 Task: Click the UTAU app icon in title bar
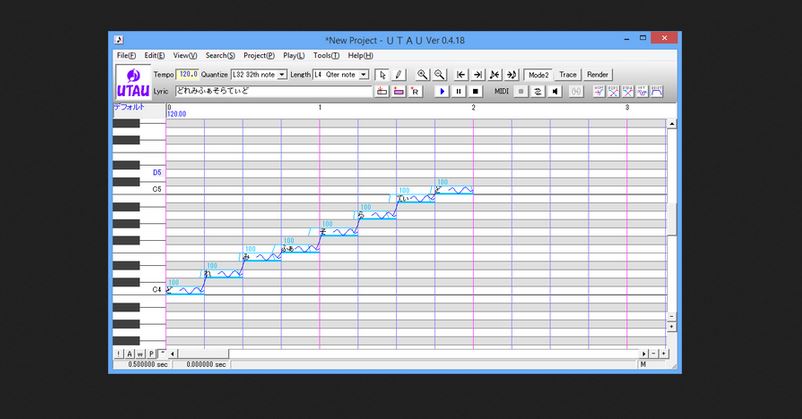[x=119, y=39]
